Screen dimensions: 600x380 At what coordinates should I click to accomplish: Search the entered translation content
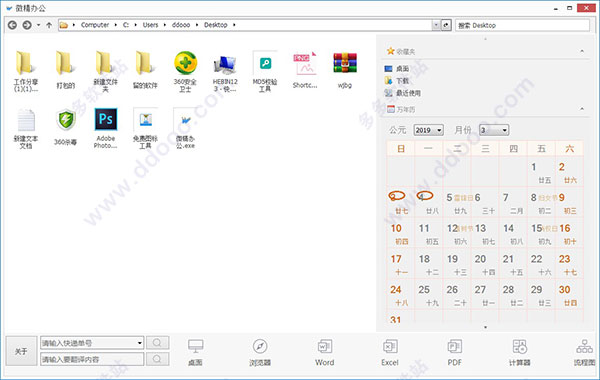tap(157, 359)
